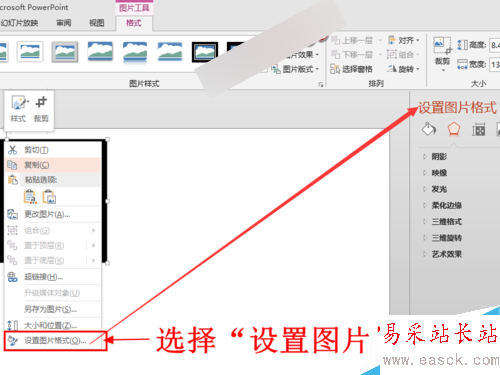The height and width of the screenshot is (375, 500).
Task: Open the 视图 ribbon tab
Action: [97, 23]
